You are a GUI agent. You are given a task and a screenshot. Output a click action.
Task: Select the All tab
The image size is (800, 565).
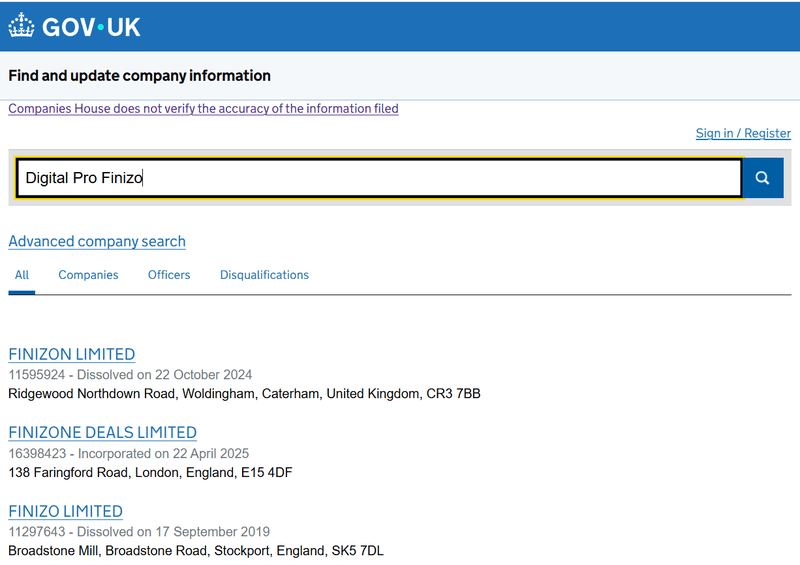pos(22,275)
